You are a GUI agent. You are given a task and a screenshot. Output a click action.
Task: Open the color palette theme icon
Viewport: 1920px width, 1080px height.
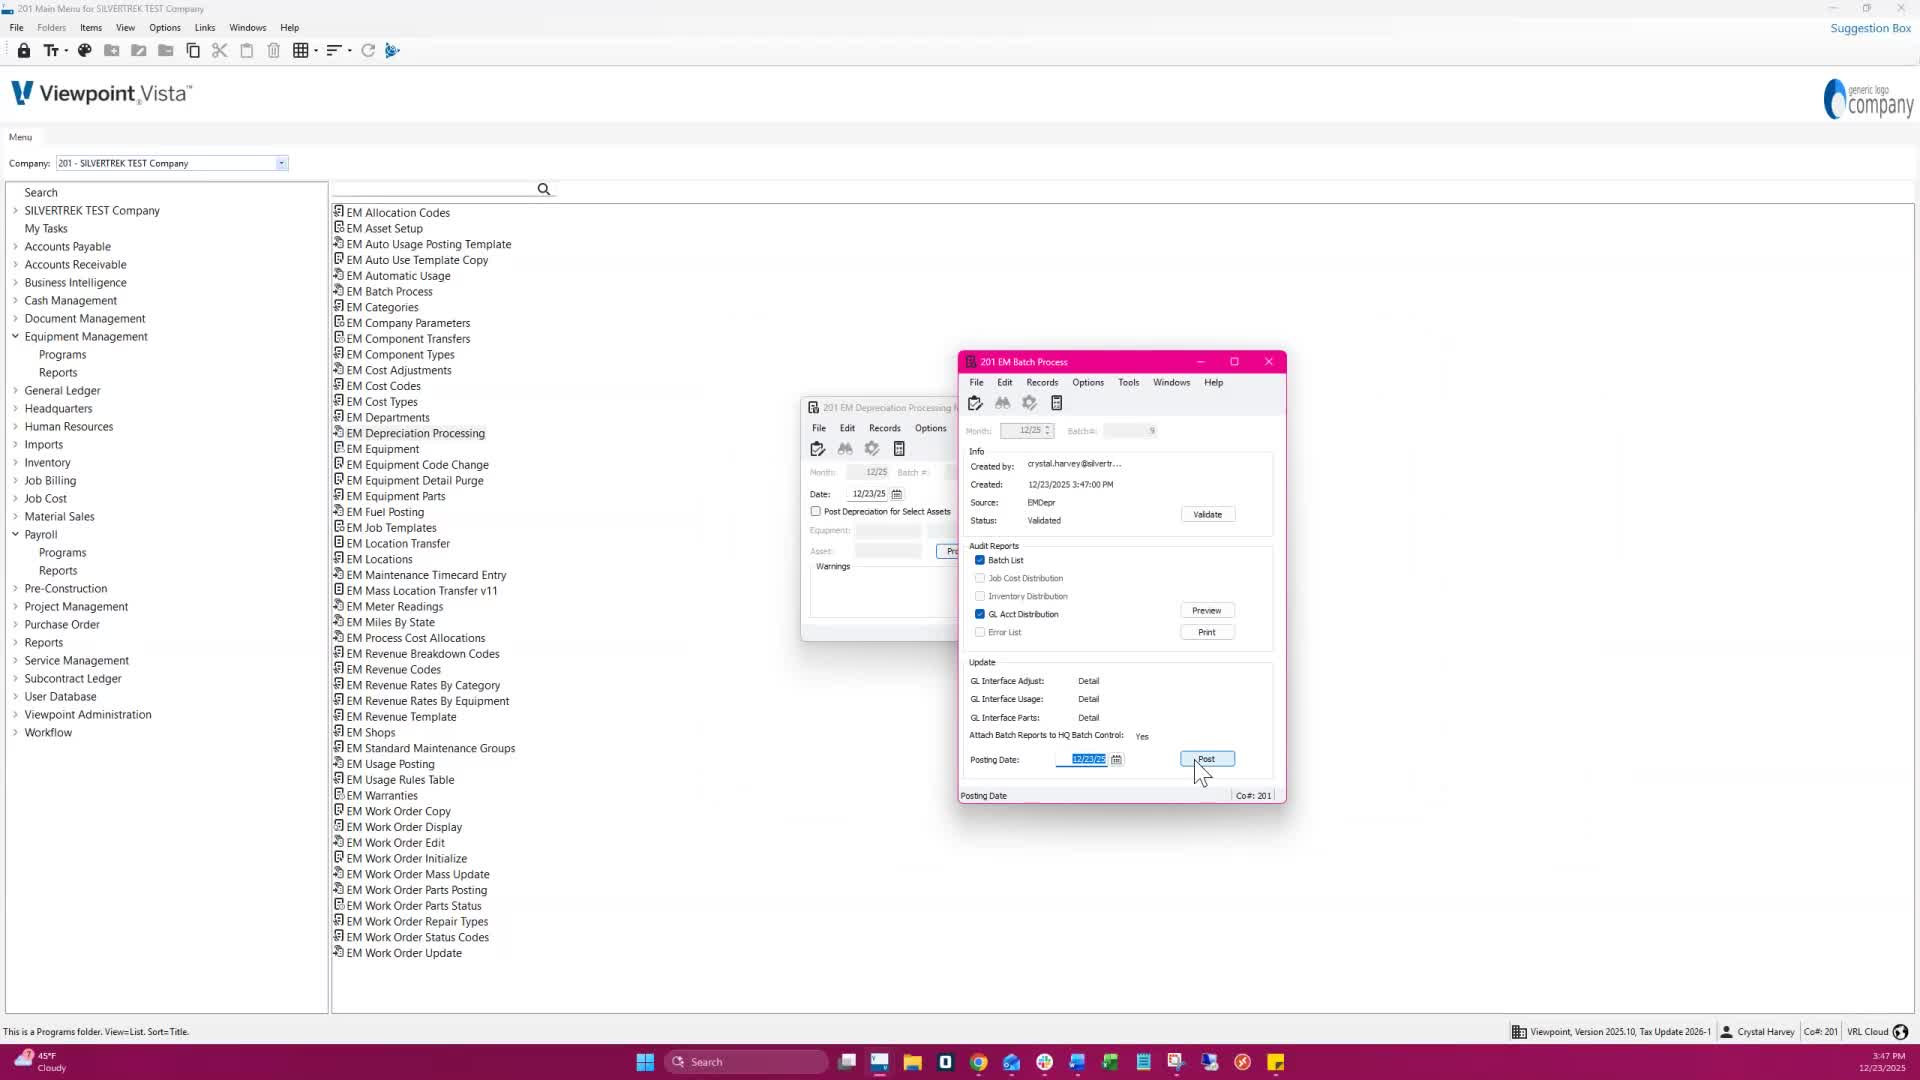click(85, 50)
